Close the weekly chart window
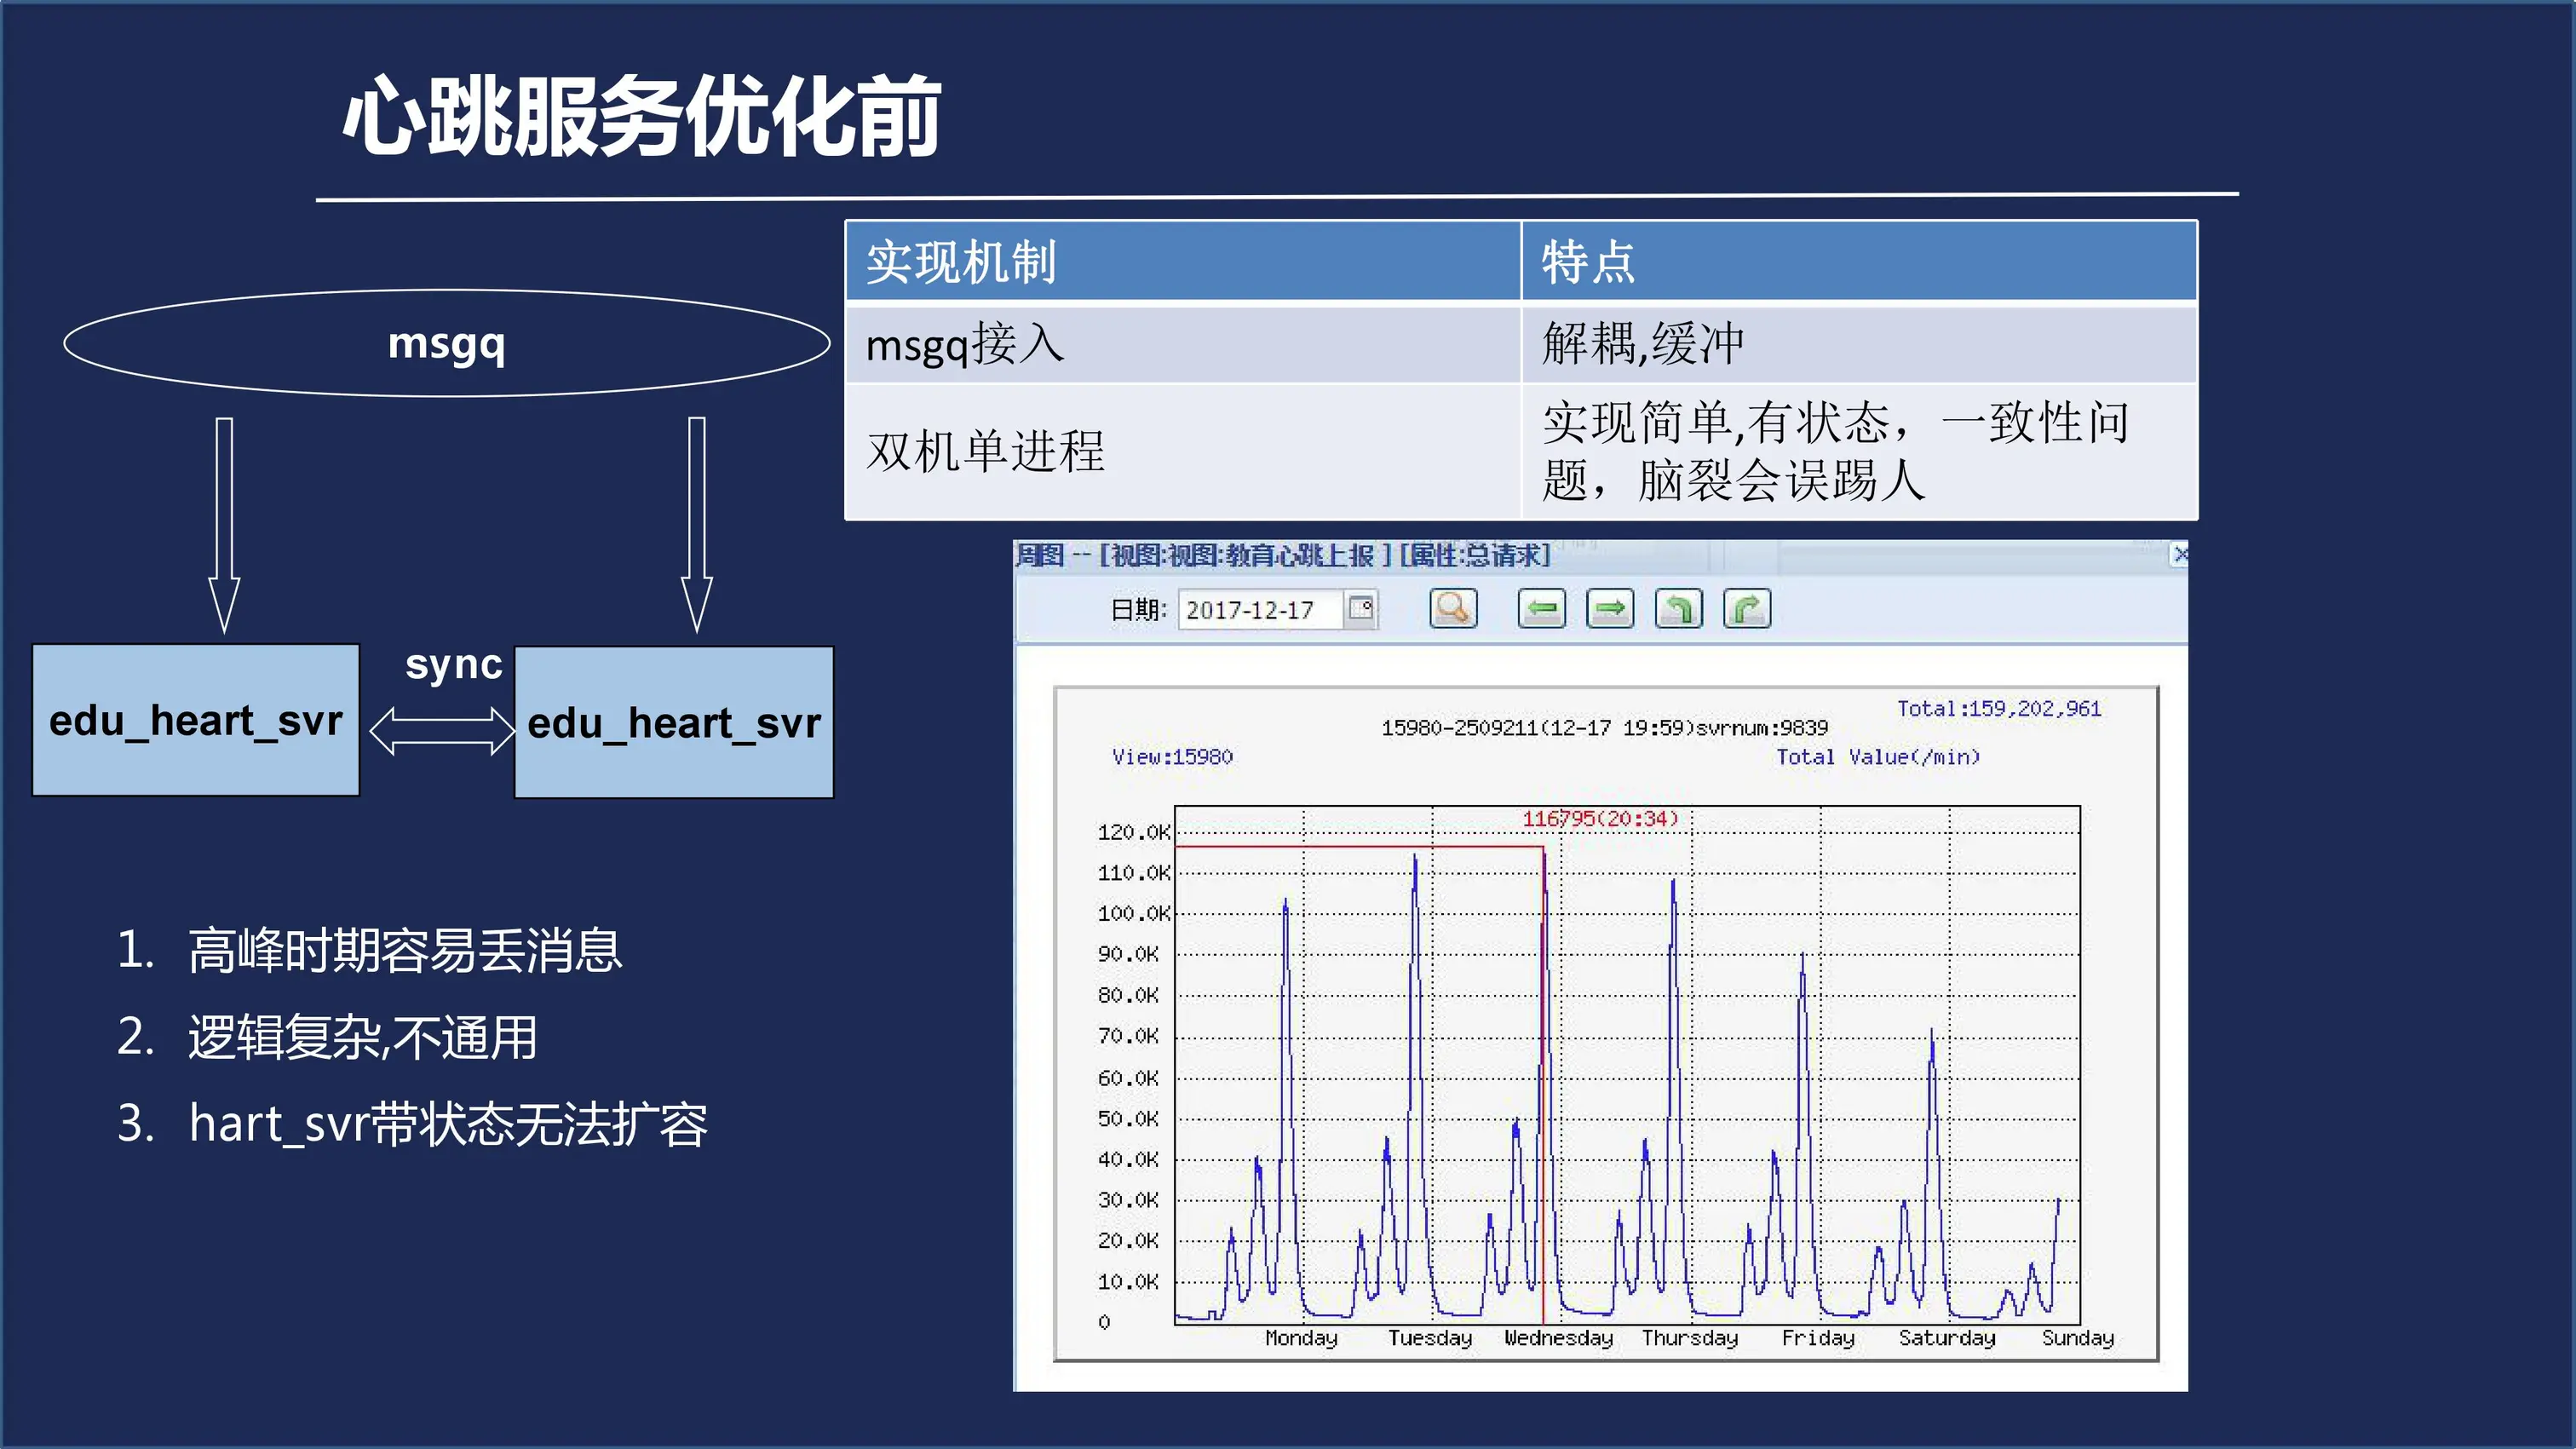Screen dimensions: 2576x1449 [2180, 554]
